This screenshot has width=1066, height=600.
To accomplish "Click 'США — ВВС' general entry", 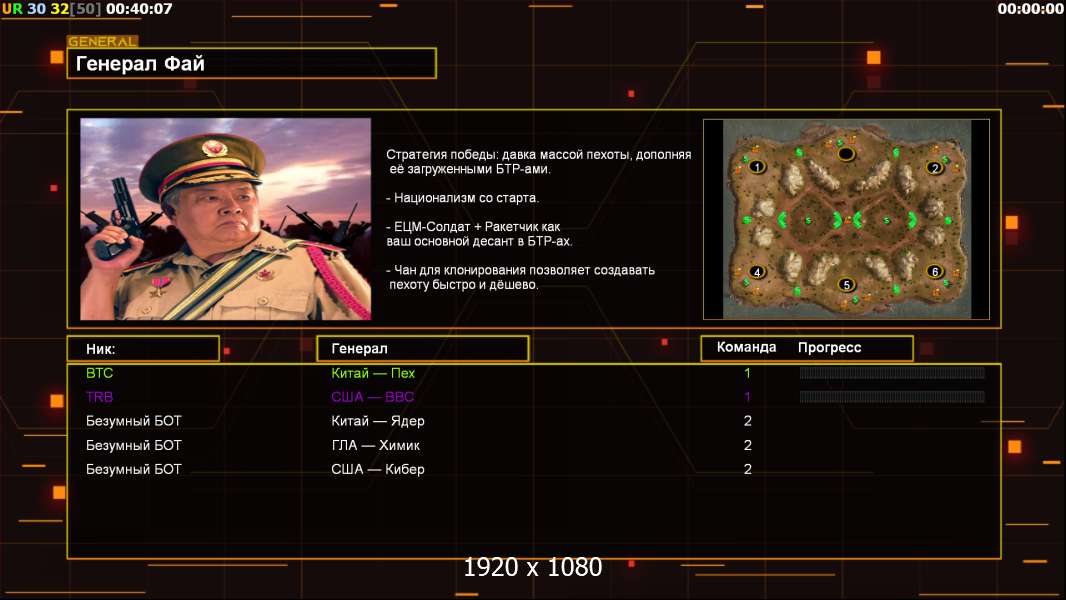I will pos(373,397).
